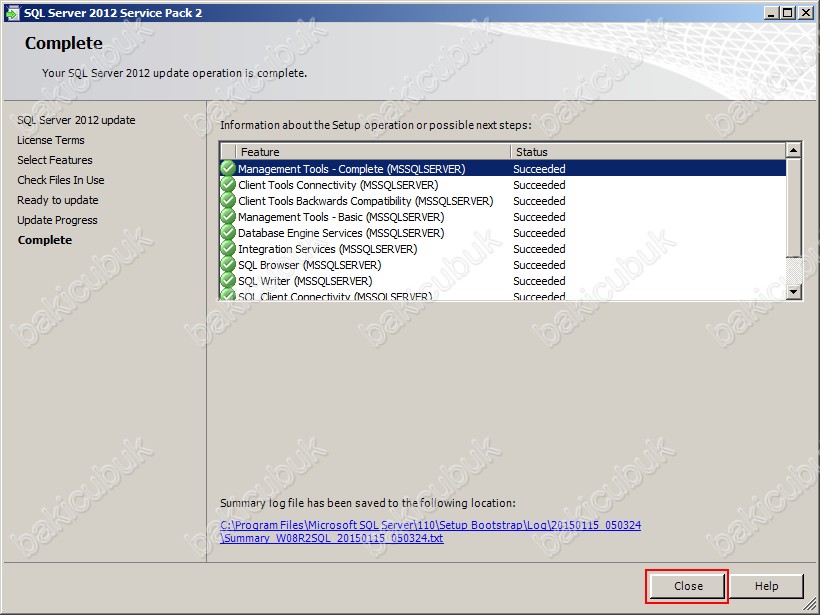Click the feature list scroll up arrow

(x=793, y=151)
